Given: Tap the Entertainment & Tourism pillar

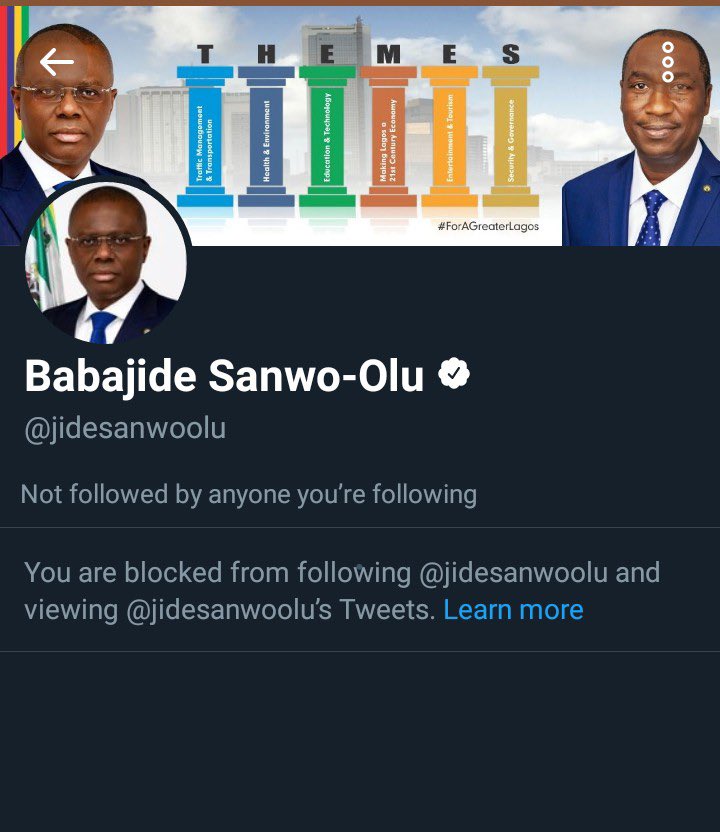Looking at the screenshot, I should [450, 136].
